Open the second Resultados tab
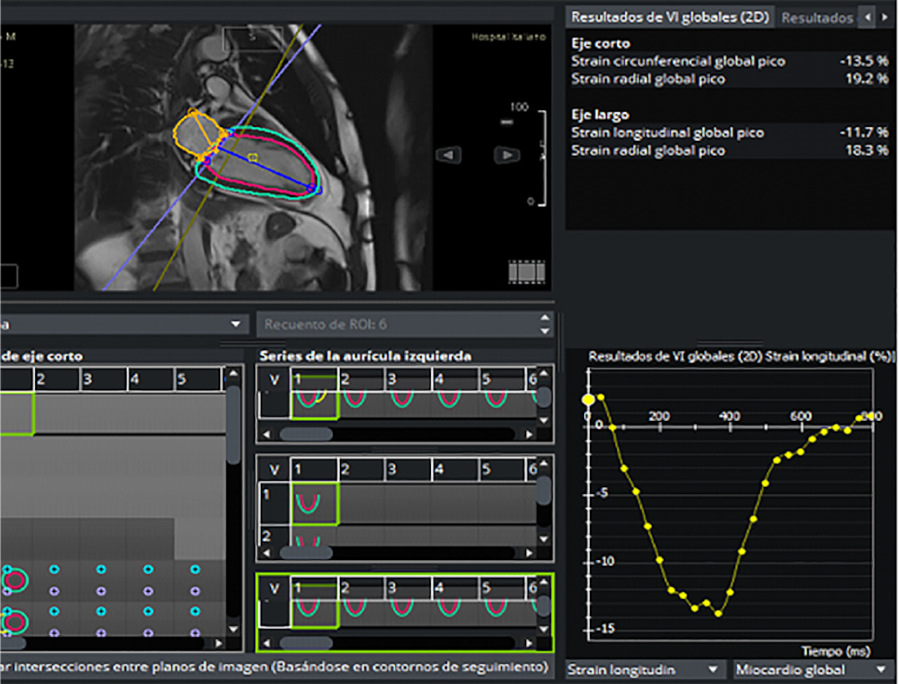Viewport: 900px width, 684px height. coord(816,18)
